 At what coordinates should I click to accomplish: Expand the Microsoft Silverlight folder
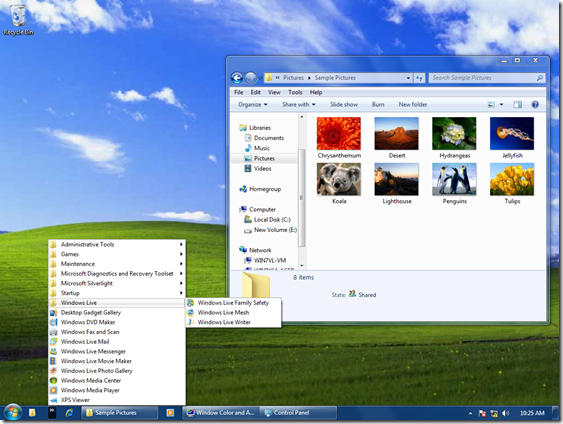tap(117, 283)
